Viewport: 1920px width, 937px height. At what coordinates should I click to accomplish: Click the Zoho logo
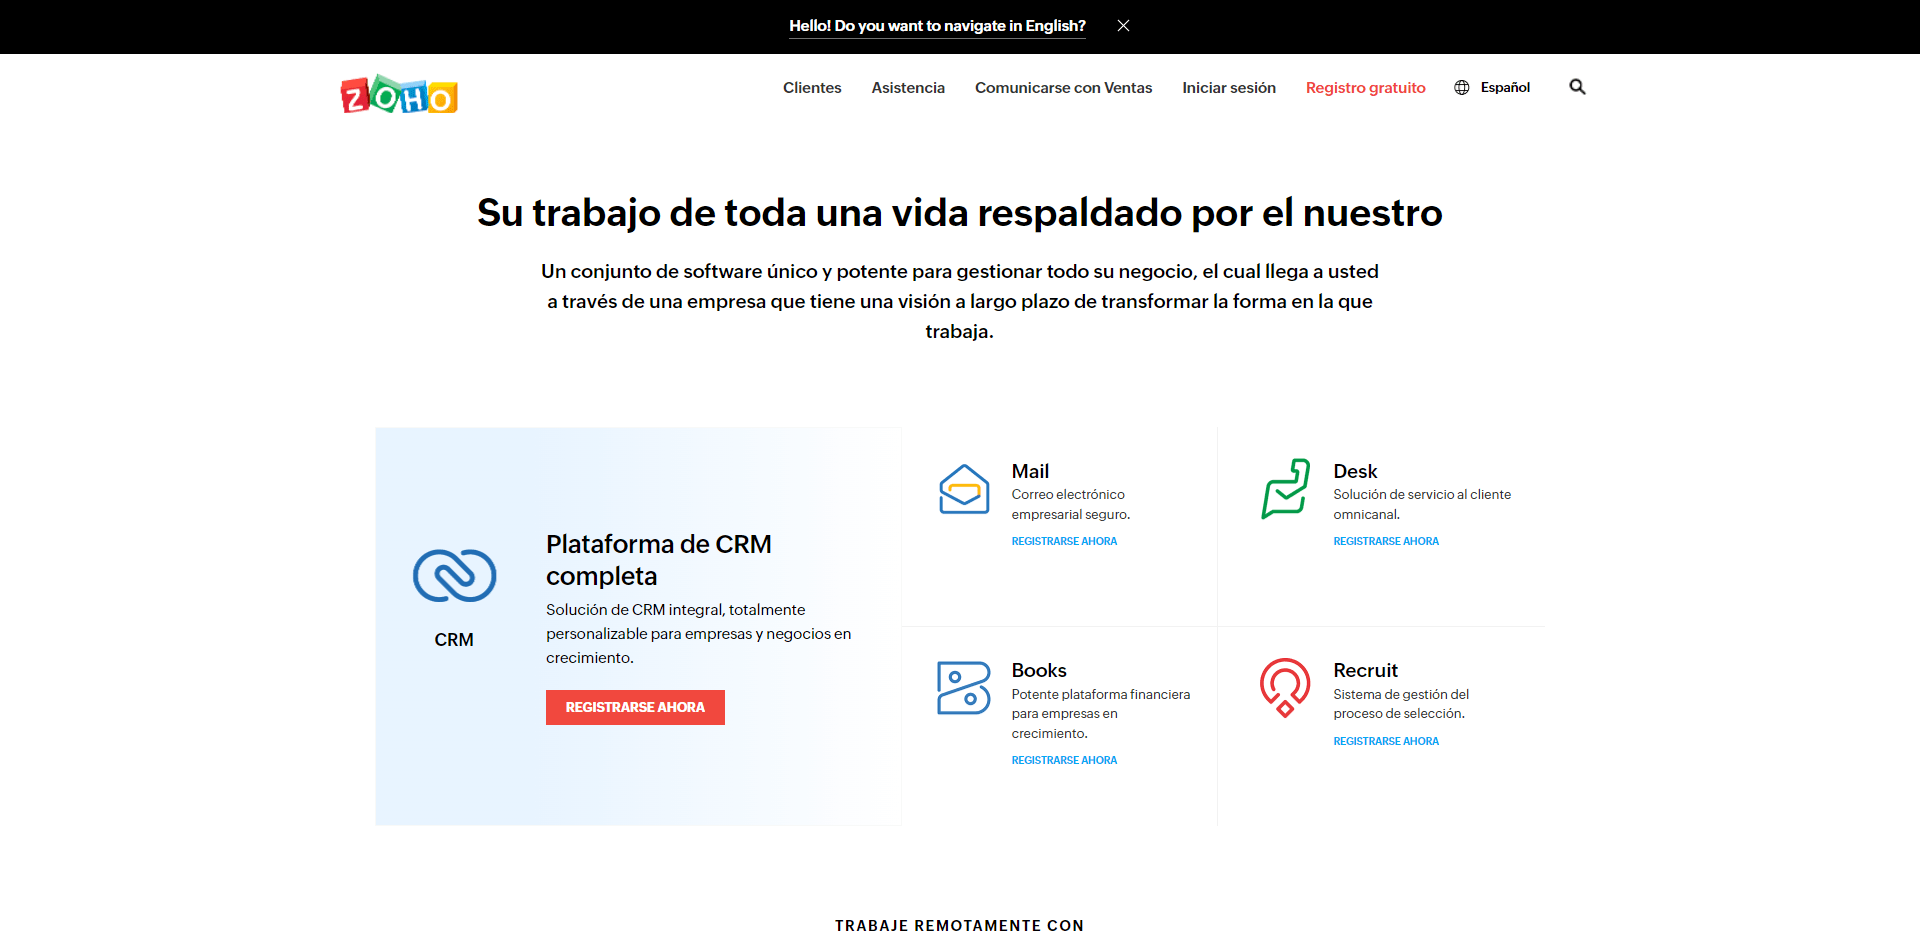(x=399, y=94)
